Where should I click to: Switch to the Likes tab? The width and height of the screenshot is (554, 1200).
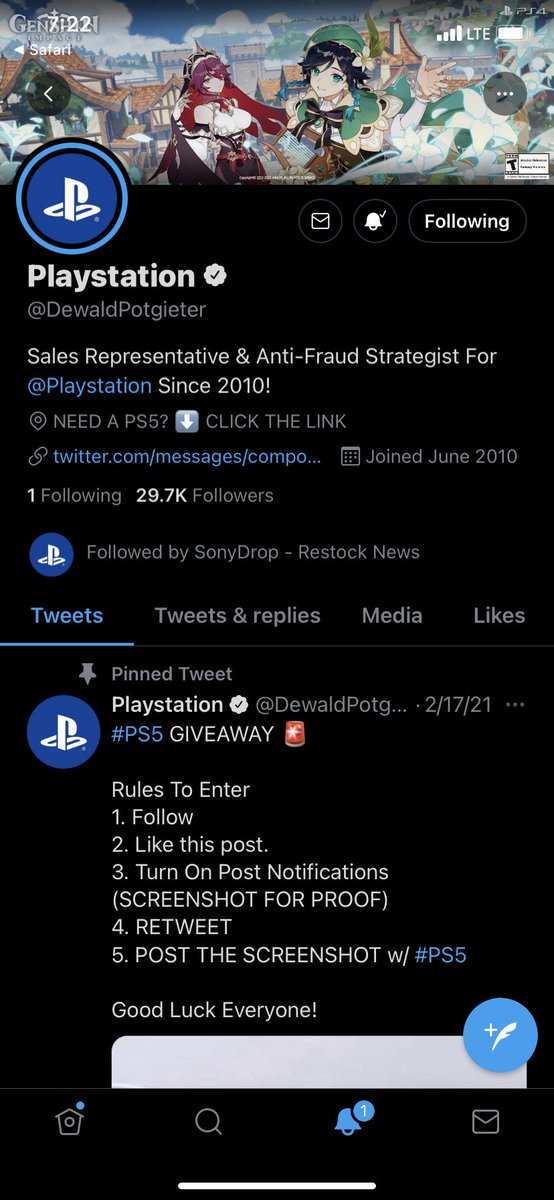coord(499,616)
